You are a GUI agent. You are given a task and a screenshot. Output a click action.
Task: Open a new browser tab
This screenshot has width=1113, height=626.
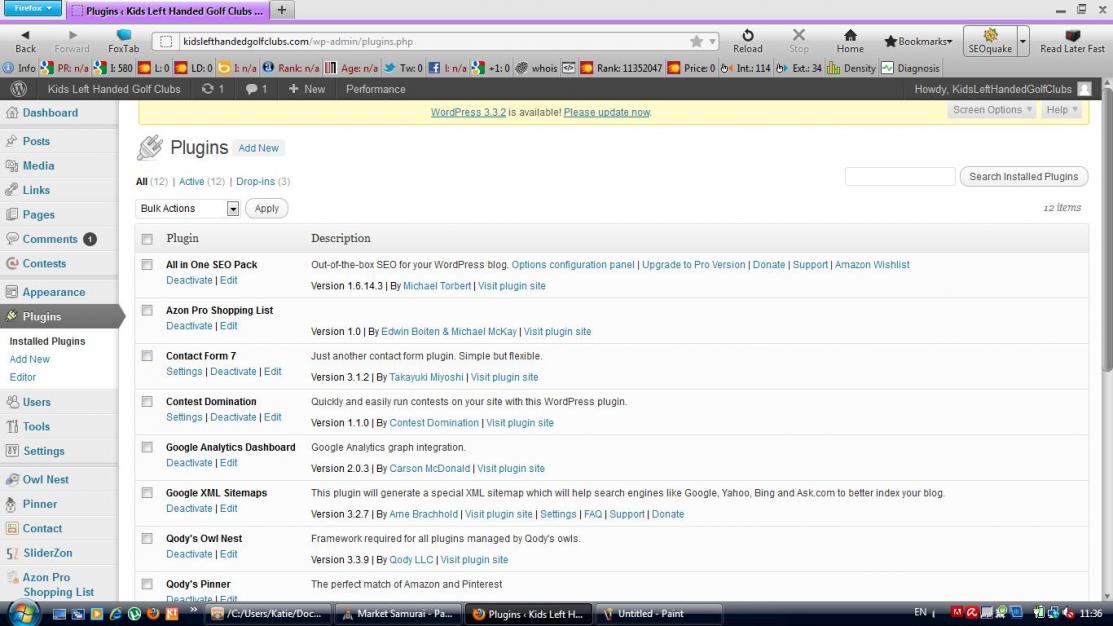point(282,10)
